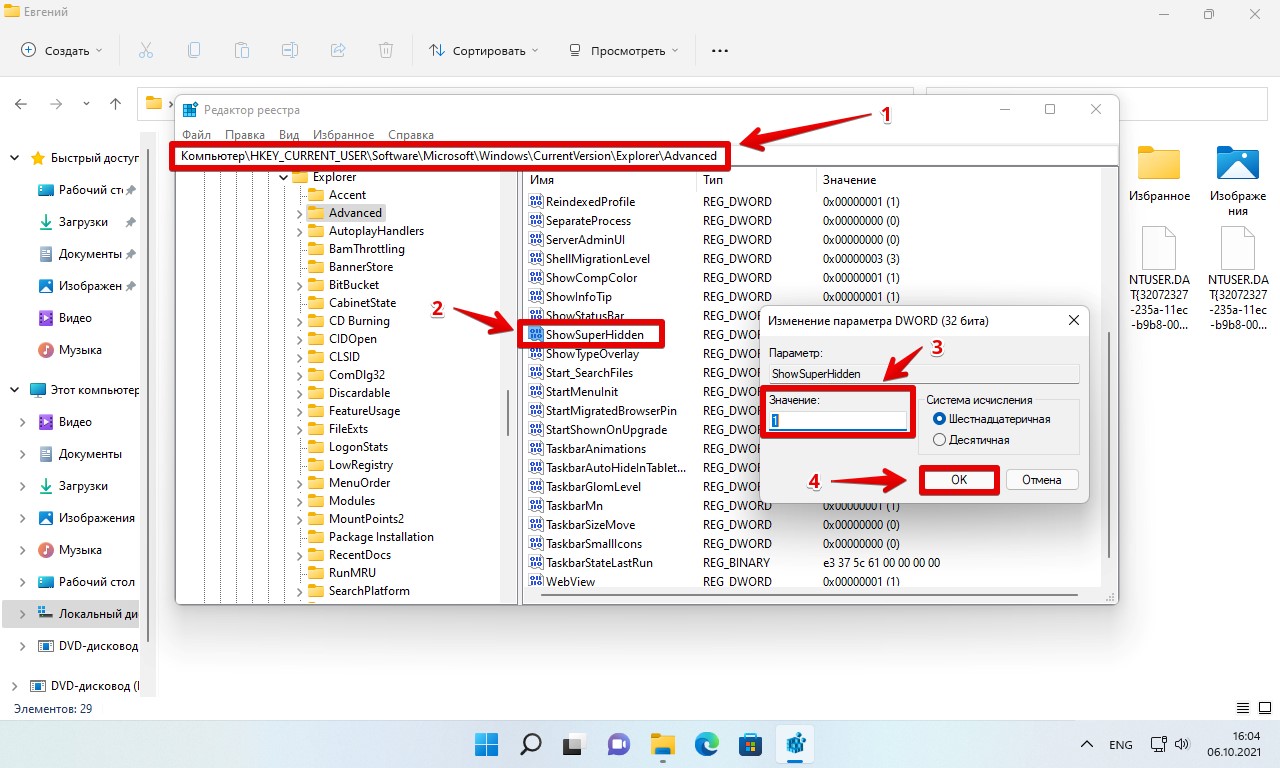
Task: Click the Delete trash icon in Explorer toolbar
Action: pos(386,50)
